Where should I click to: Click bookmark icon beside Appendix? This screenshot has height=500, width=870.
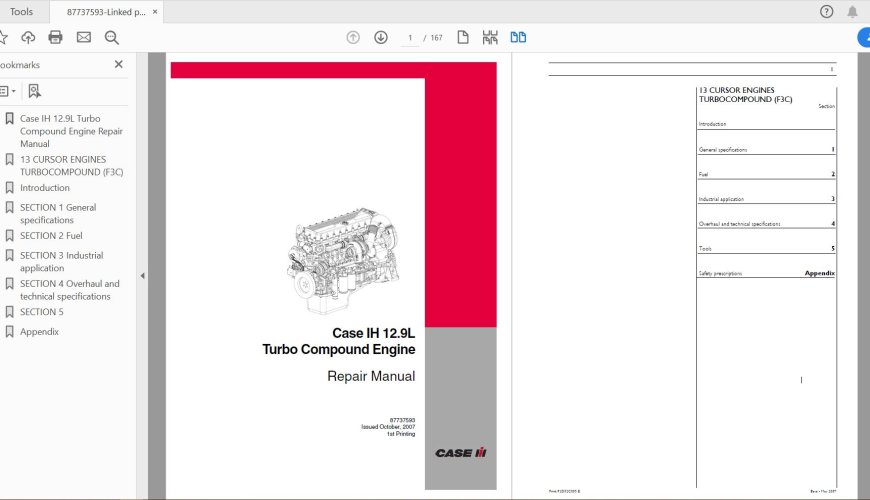pyautogui.click(x=9, y=331)
